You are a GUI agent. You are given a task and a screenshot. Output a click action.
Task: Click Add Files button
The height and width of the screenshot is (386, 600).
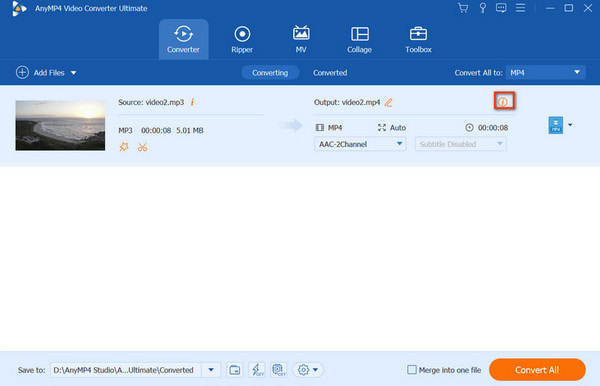coord(40,72)
